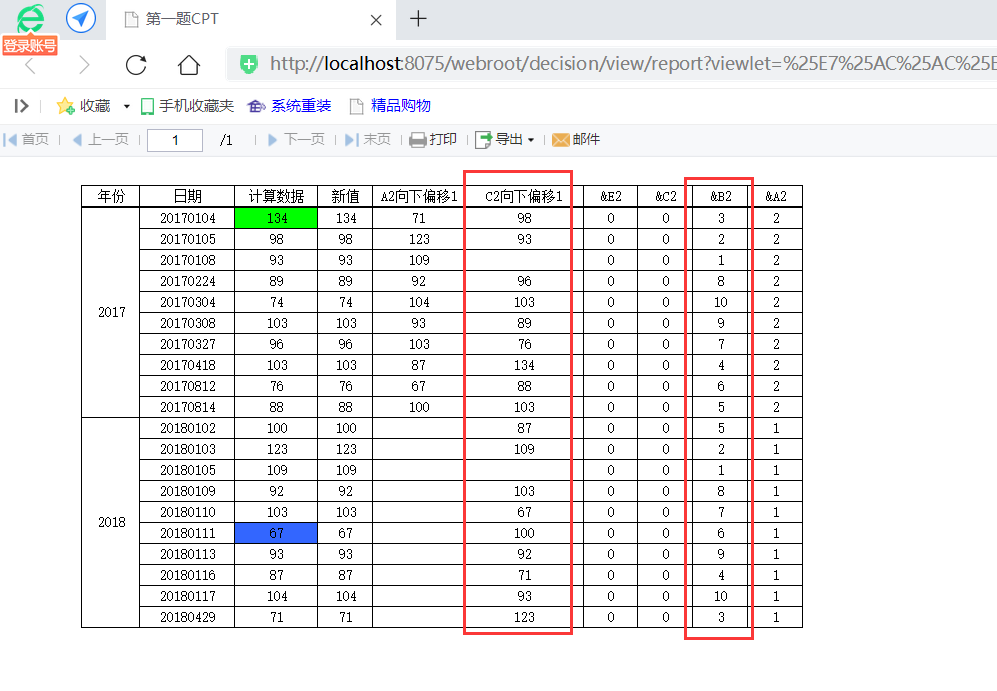
Task: Click date cell 20170418
Action: coord(187,365)
